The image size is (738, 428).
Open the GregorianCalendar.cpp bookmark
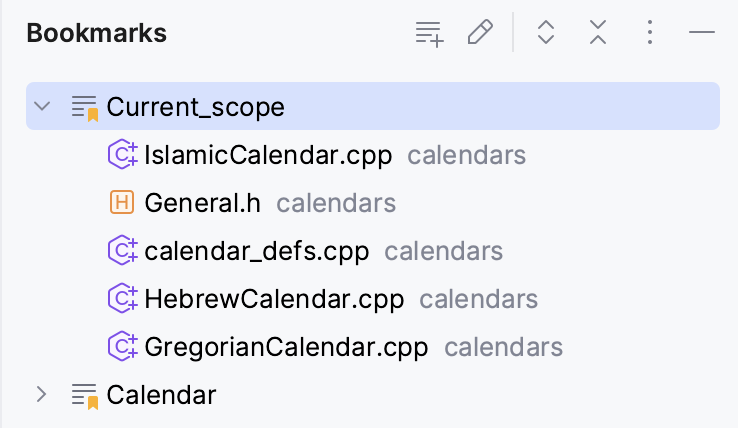[x=286, y=347]
